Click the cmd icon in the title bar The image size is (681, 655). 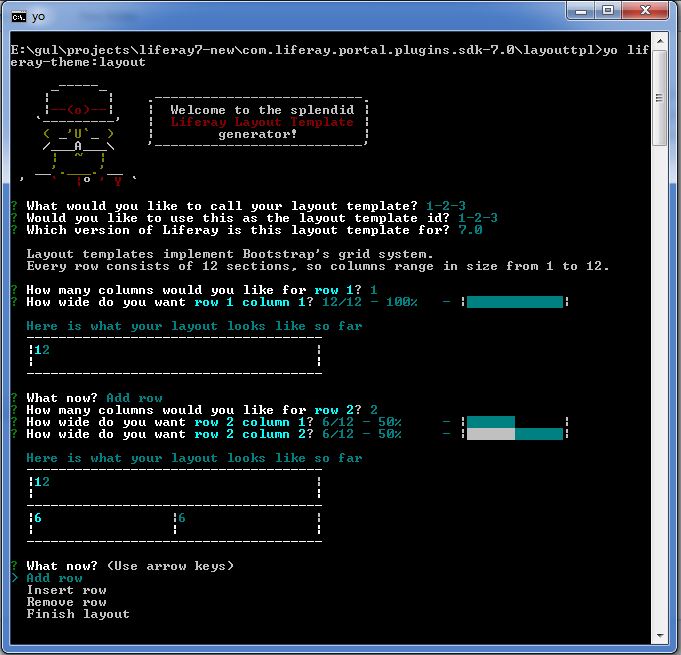click(19, 17)
